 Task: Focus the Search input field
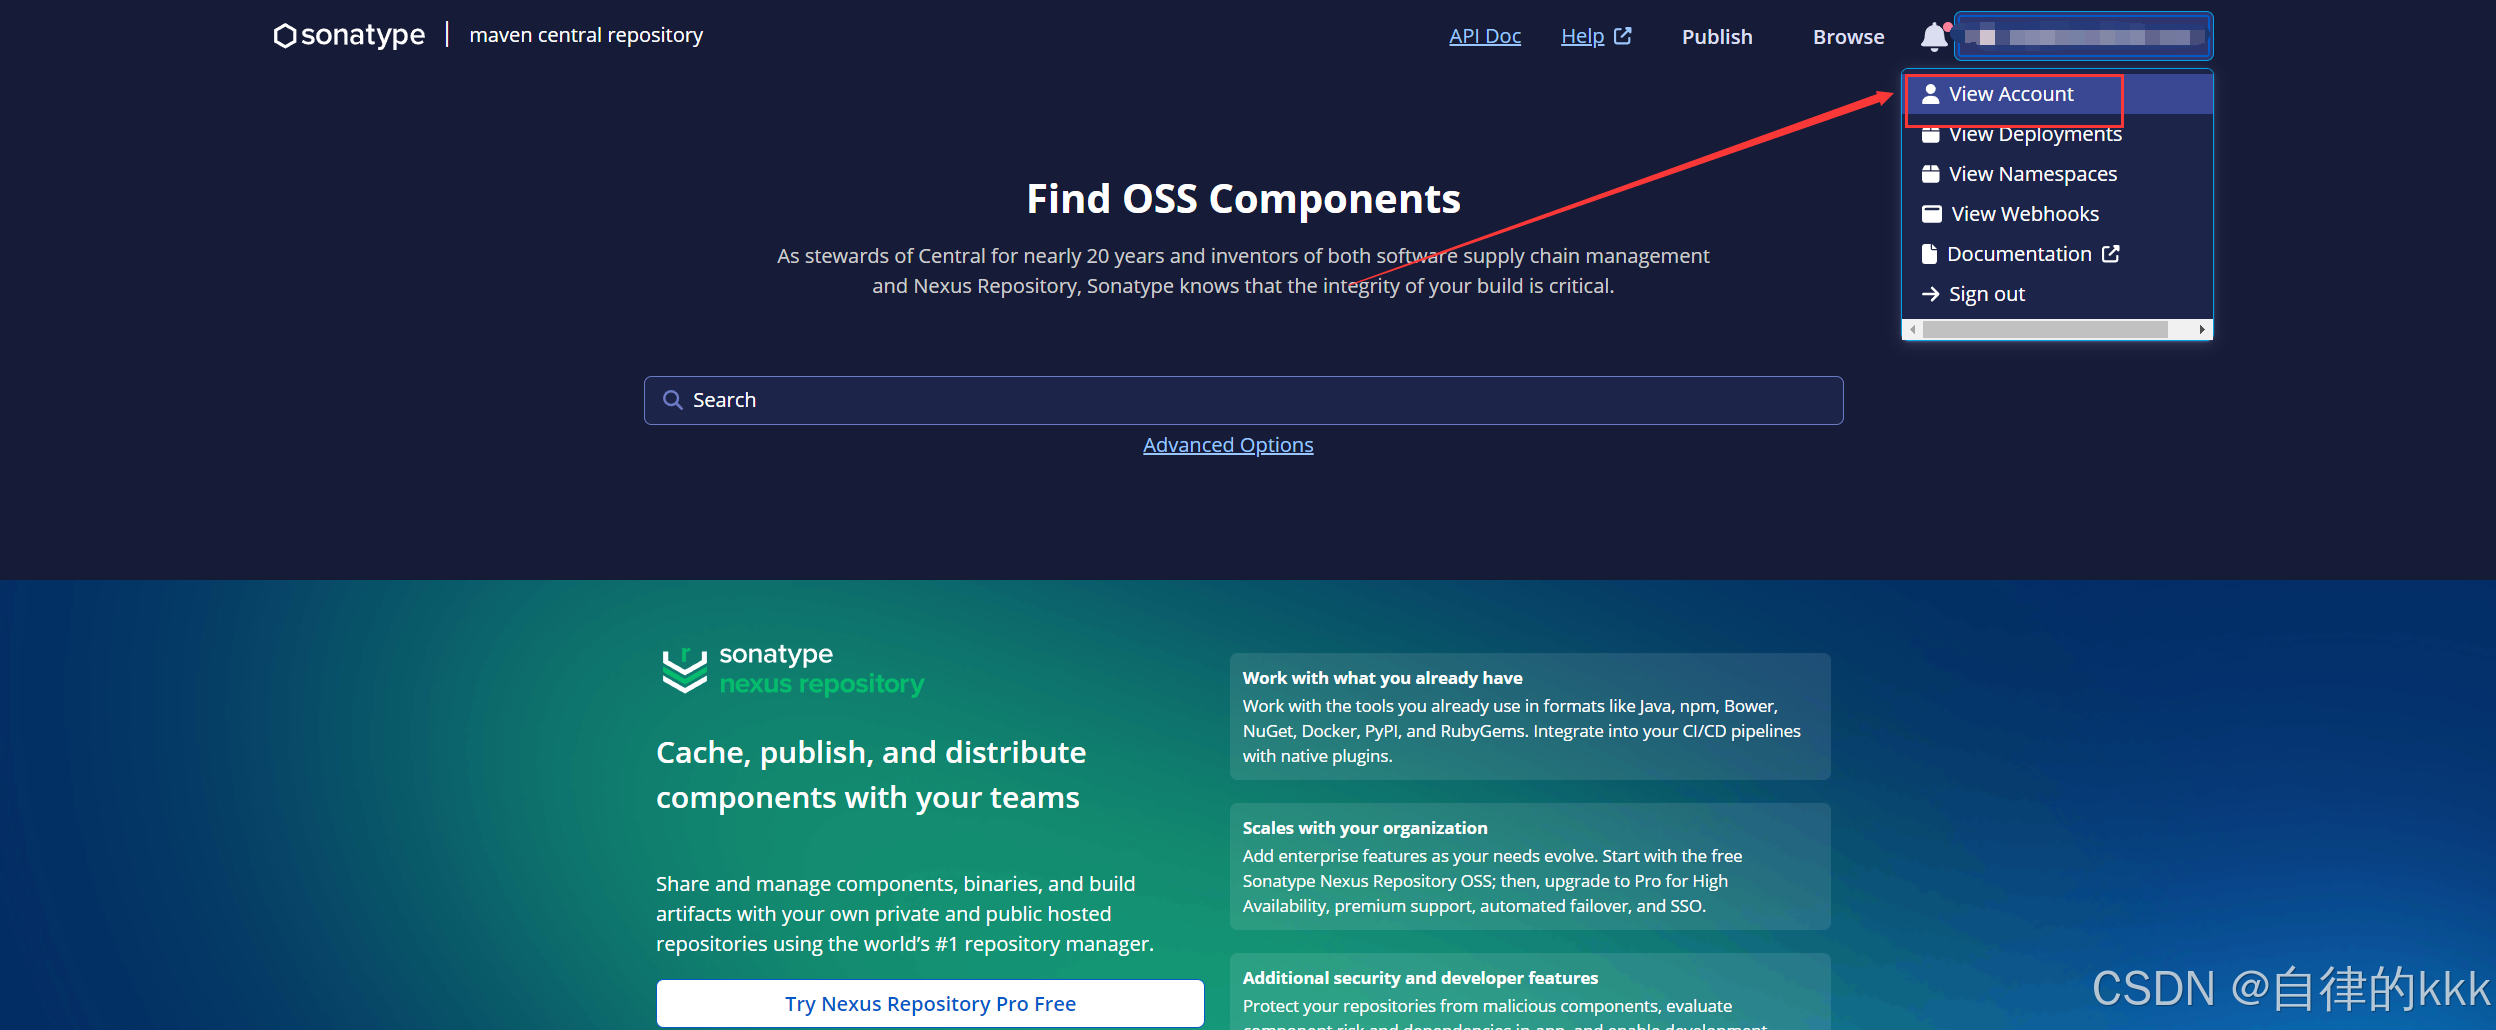1244,400
